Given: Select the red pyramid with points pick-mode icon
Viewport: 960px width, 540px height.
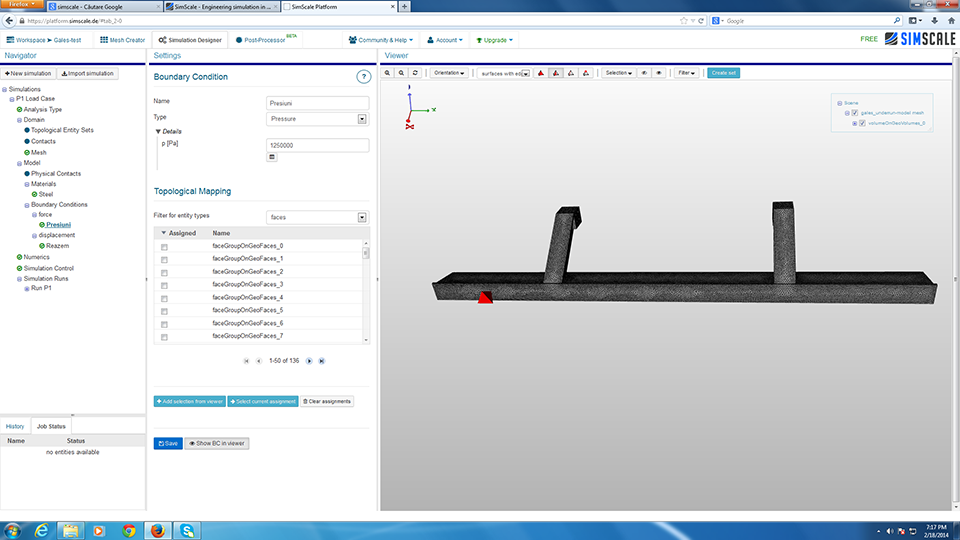Looking at the screenshot, I should click(586, 73).
